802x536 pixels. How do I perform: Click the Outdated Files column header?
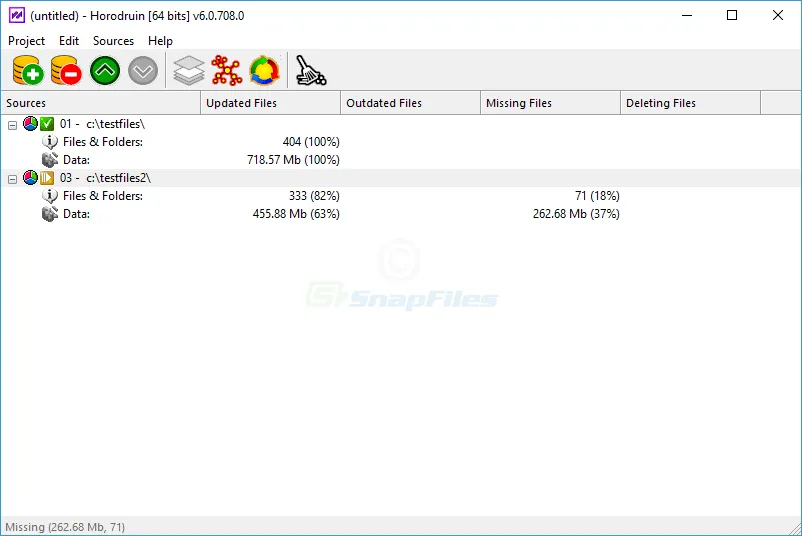[411, 103]
